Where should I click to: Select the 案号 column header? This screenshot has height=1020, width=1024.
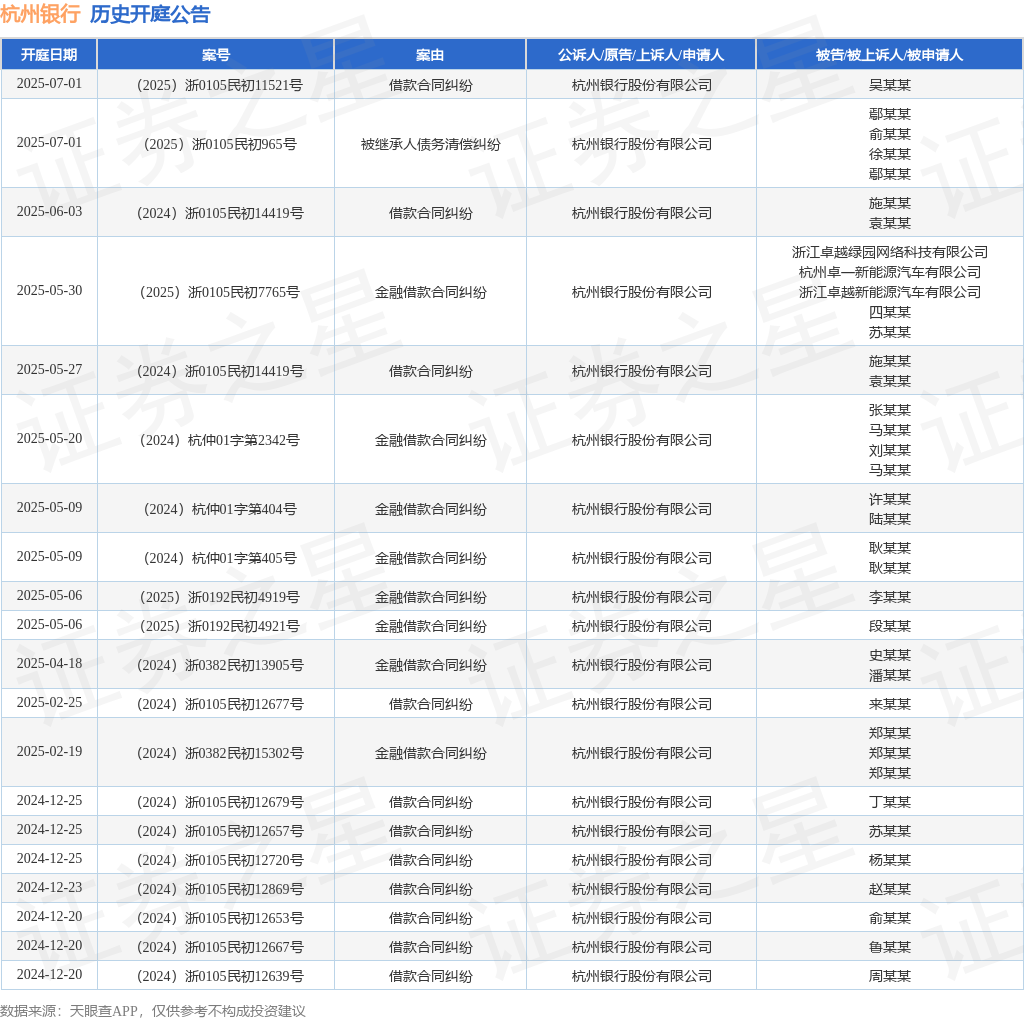click(216, 55)
